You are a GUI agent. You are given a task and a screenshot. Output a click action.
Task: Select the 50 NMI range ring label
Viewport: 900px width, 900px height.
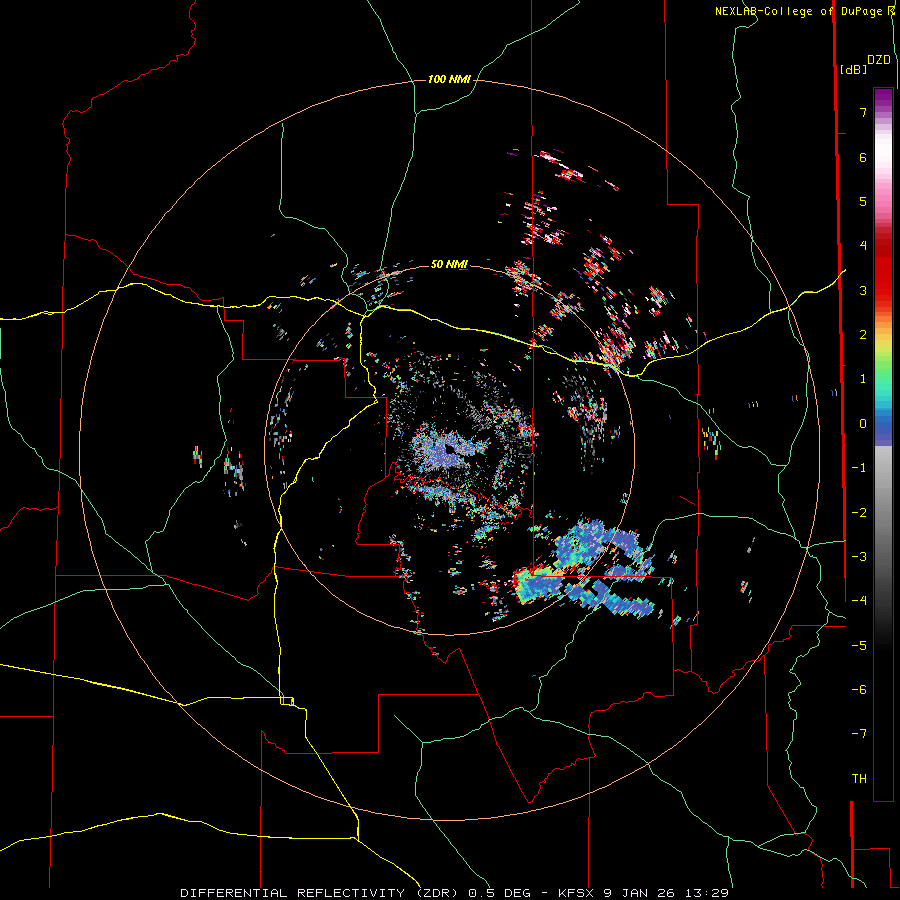(449, 264)
